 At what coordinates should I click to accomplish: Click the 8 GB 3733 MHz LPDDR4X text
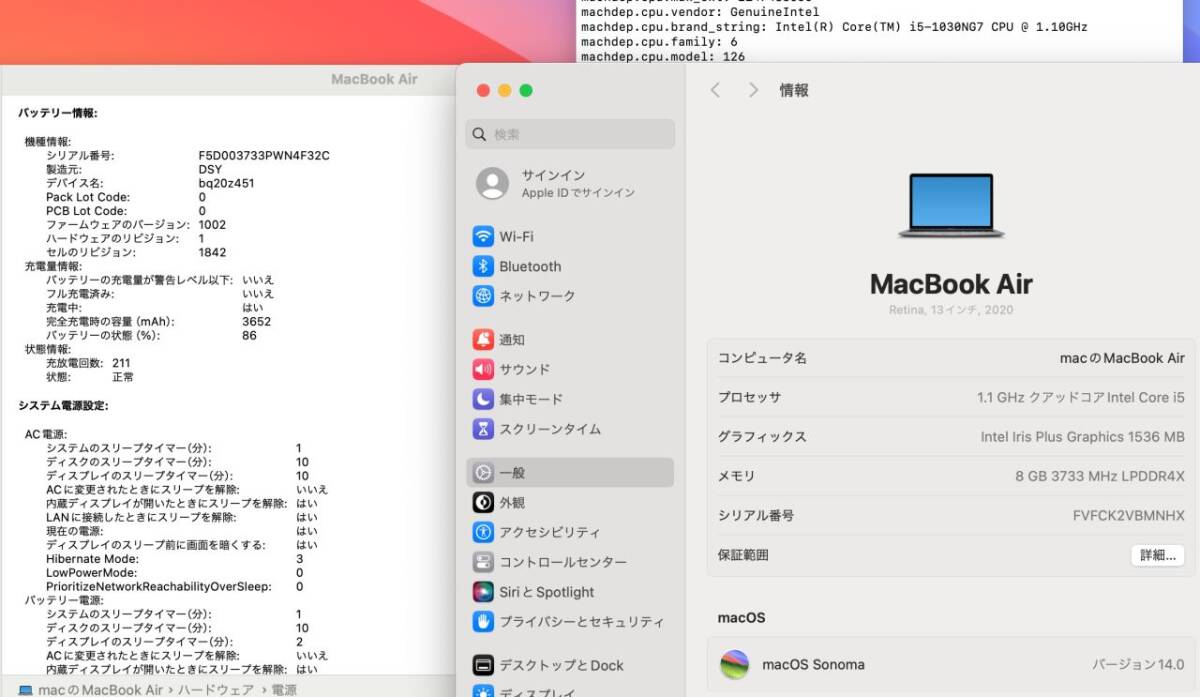point(1100,476)
